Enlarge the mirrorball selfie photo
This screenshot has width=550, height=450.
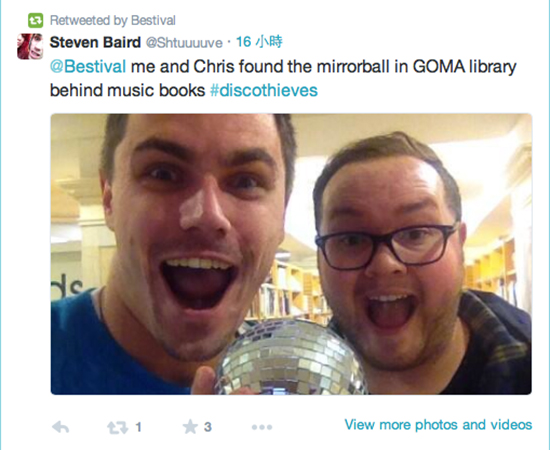tap(291, 254)
